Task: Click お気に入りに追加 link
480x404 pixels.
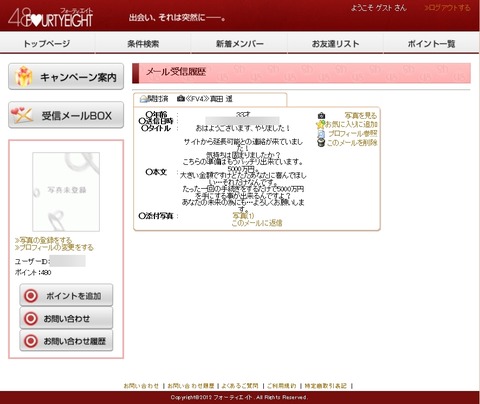Action: (x=351, y=124)
